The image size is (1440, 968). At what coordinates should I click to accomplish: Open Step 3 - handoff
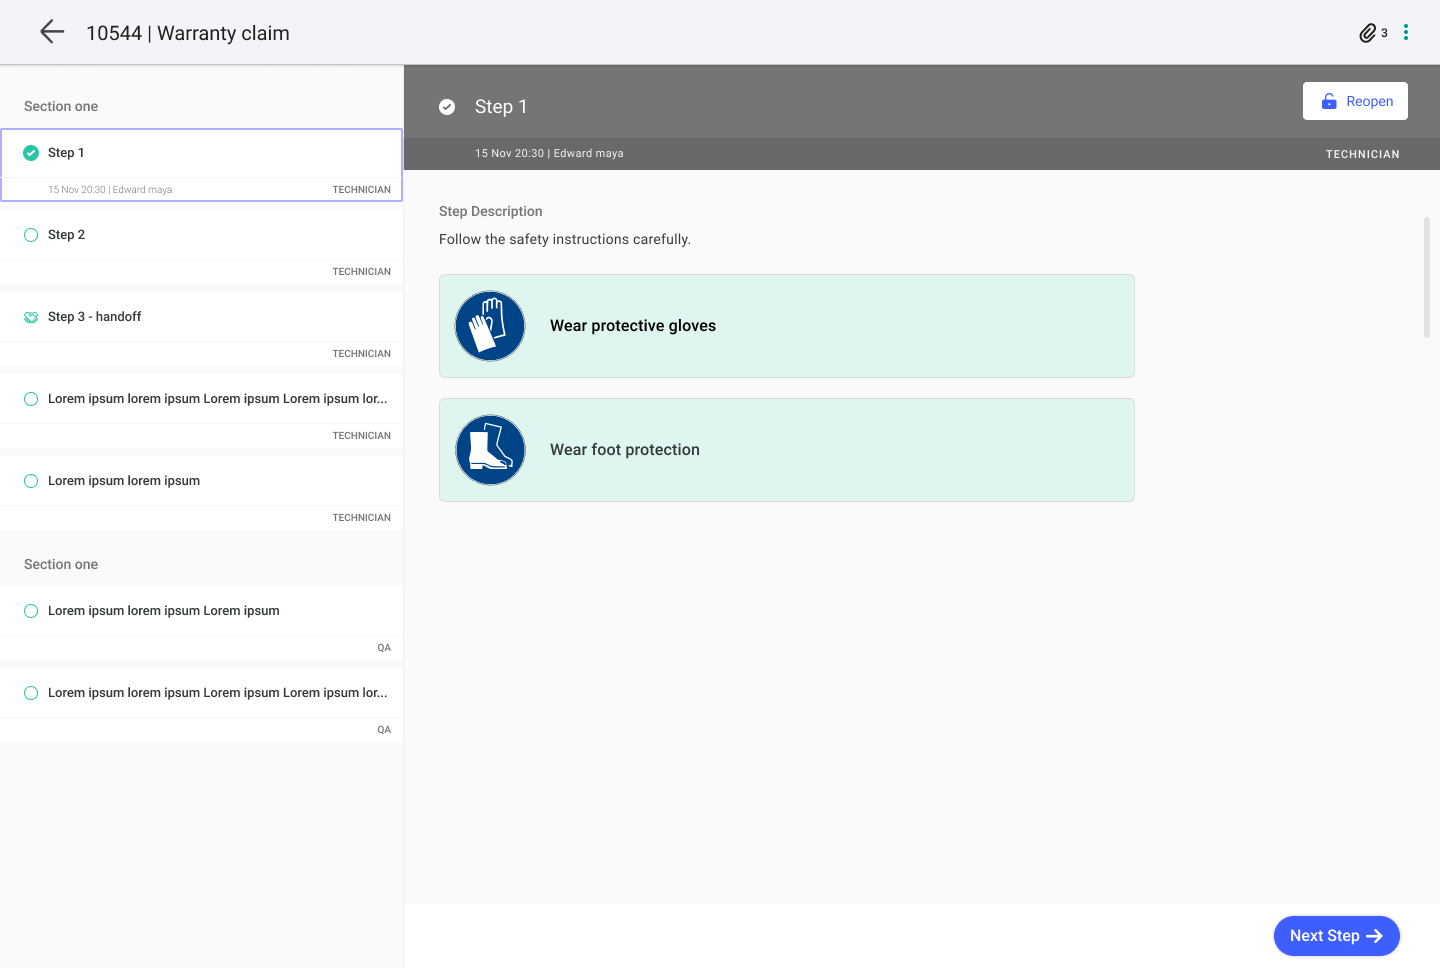202,329
